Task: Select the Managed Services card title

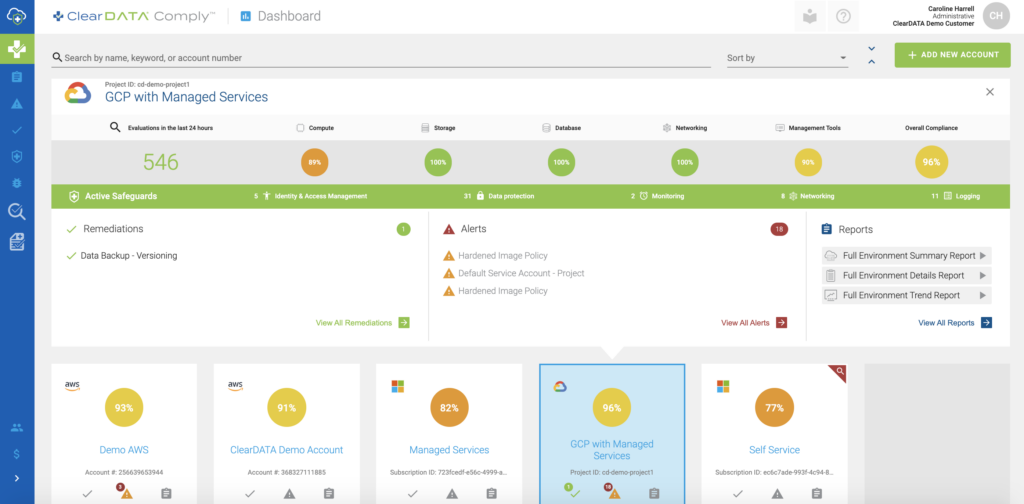Action: coord(449,450)
